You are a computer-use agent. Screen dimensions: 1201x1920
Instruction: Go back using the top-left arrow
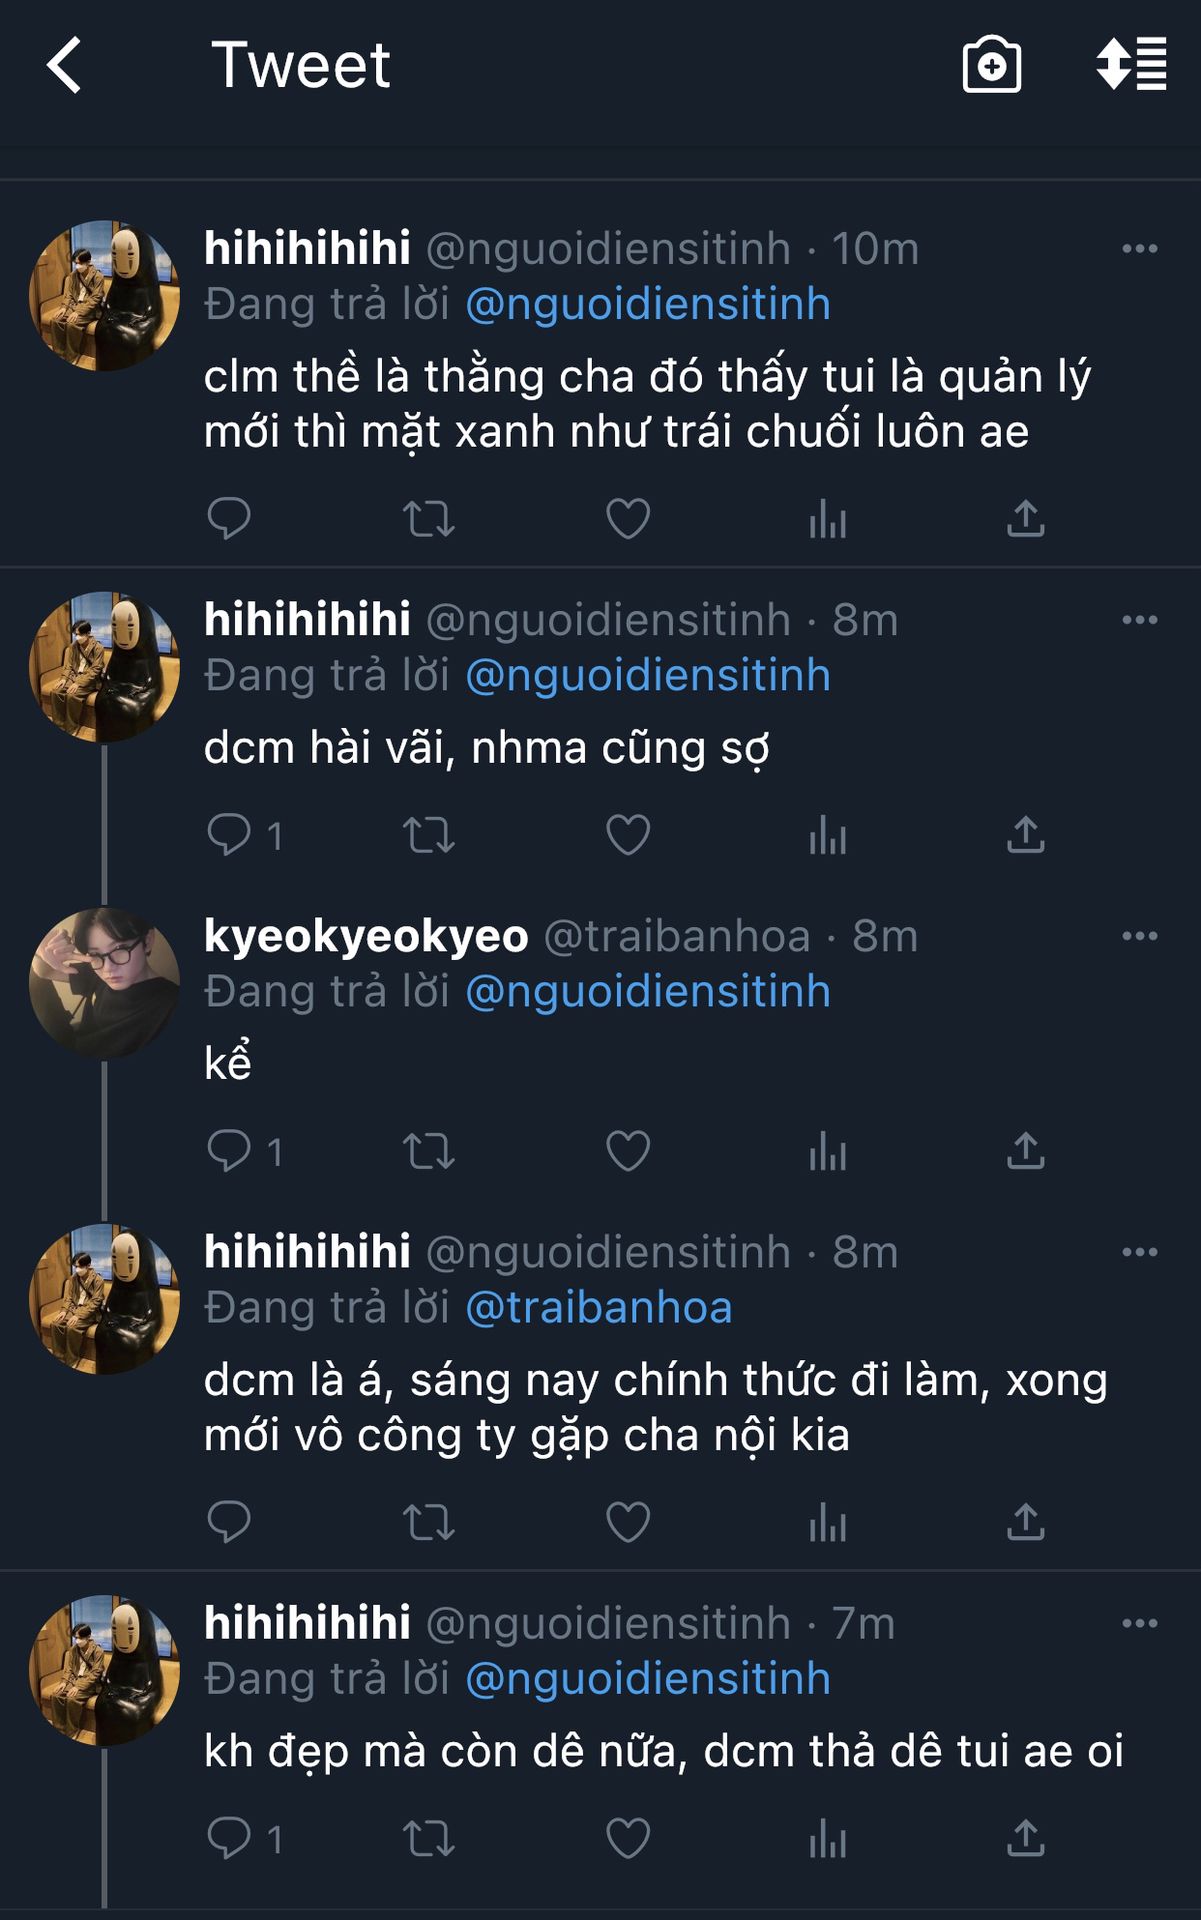(x=65, y=66)
